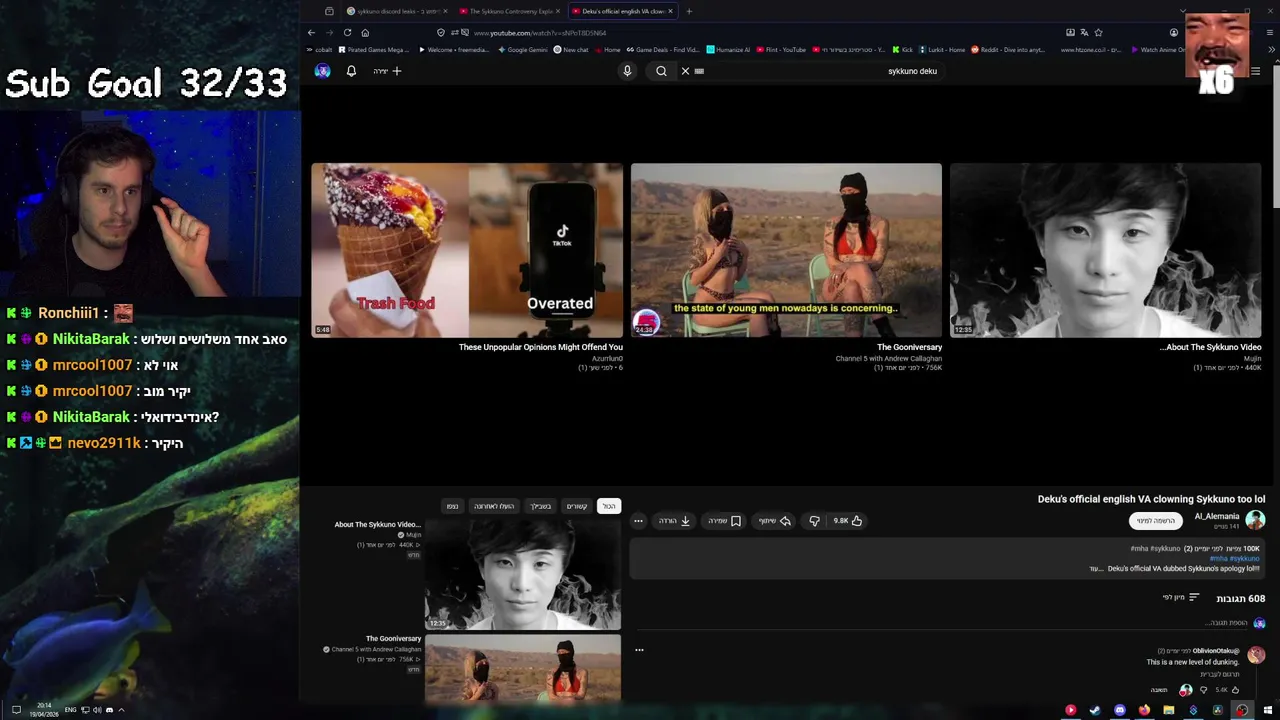Click the YouTube search magnifier icon

coord(661,71)
